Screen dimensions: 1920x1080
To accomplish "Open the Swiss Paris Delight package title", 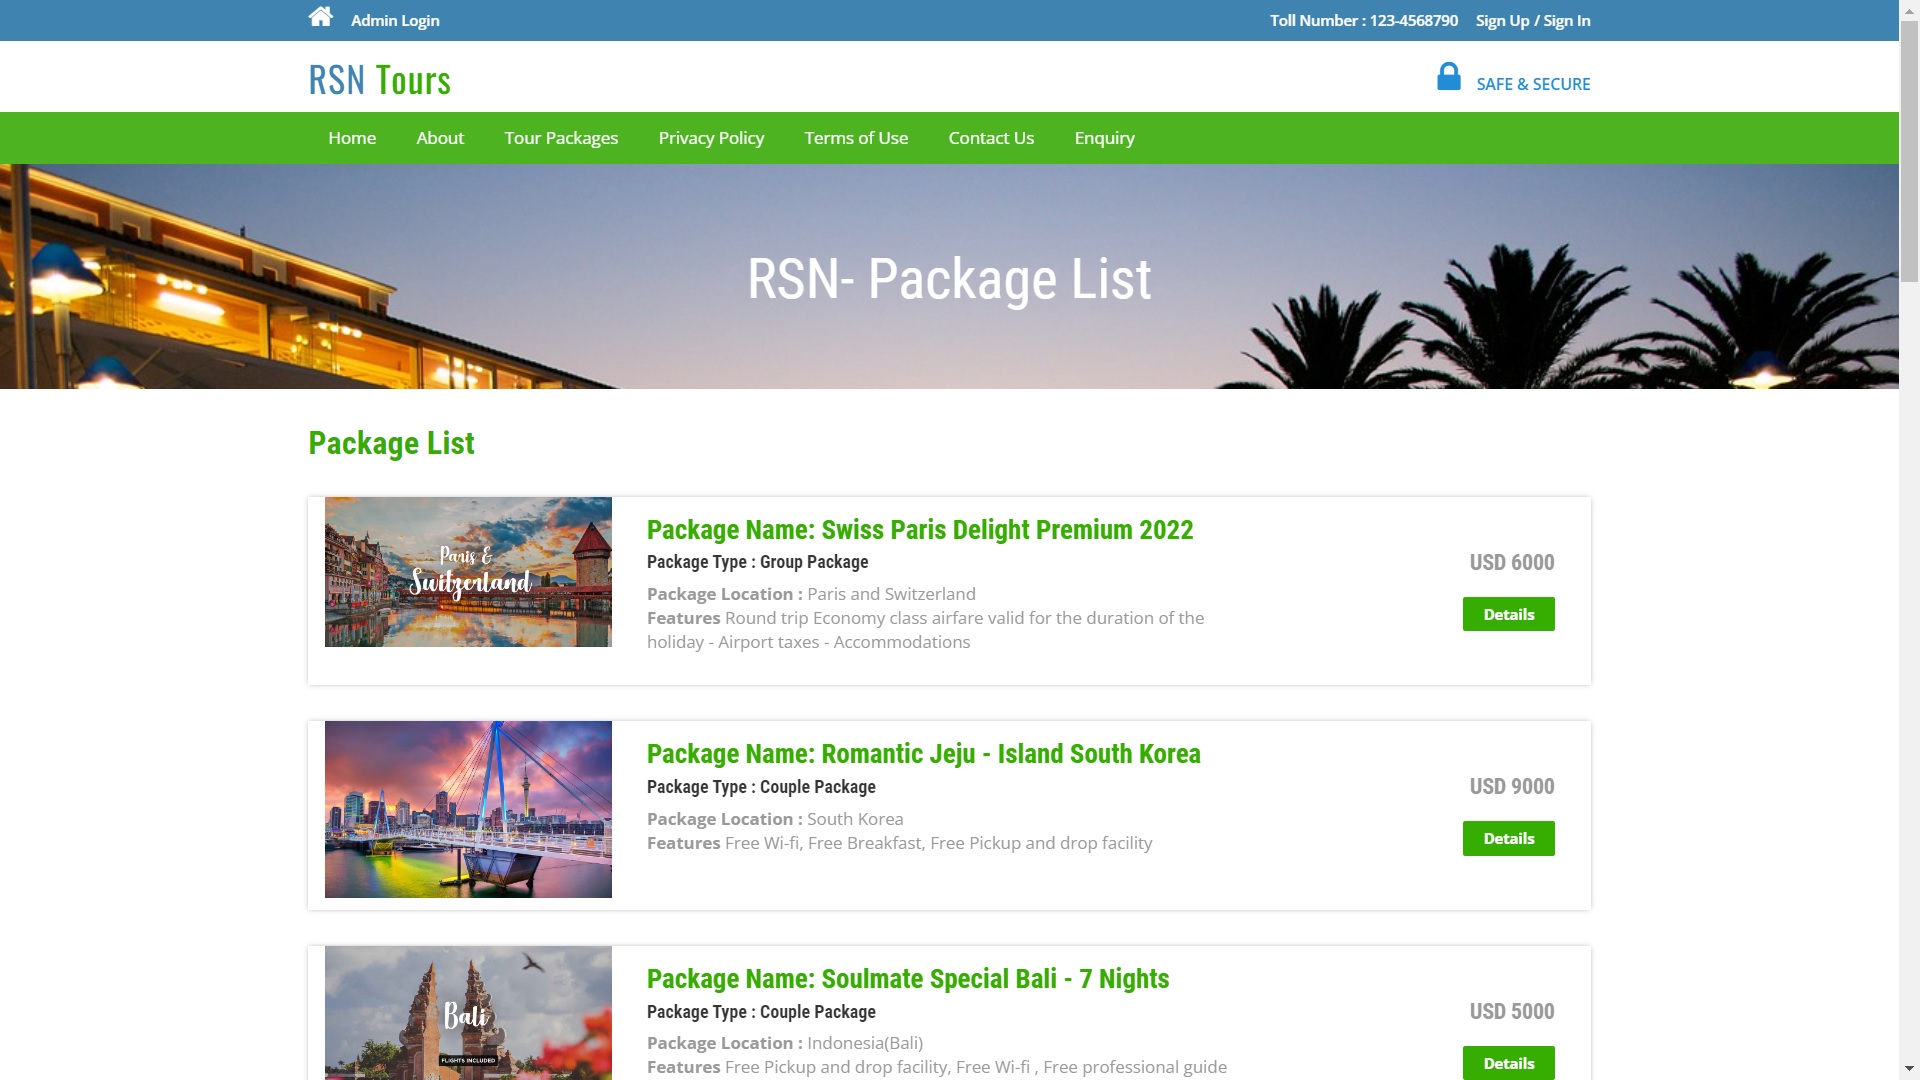I will (x=920, y=530).
